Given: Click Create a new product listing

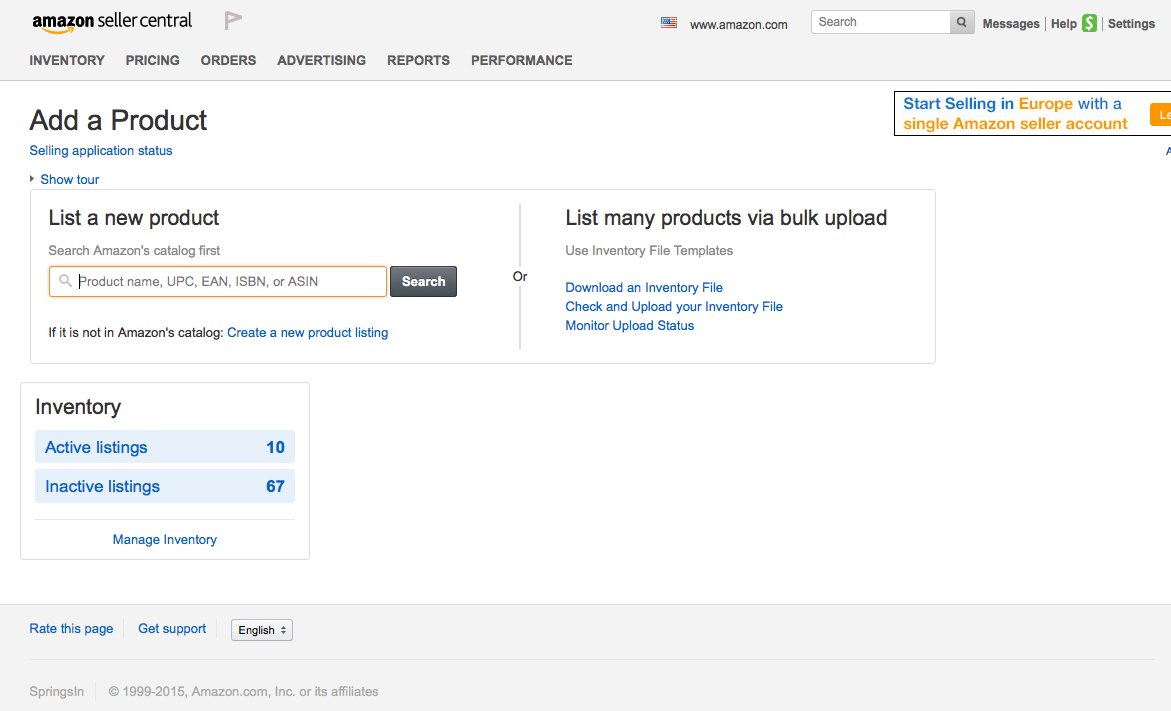Looking at the screenshot, I should point(308,332).
